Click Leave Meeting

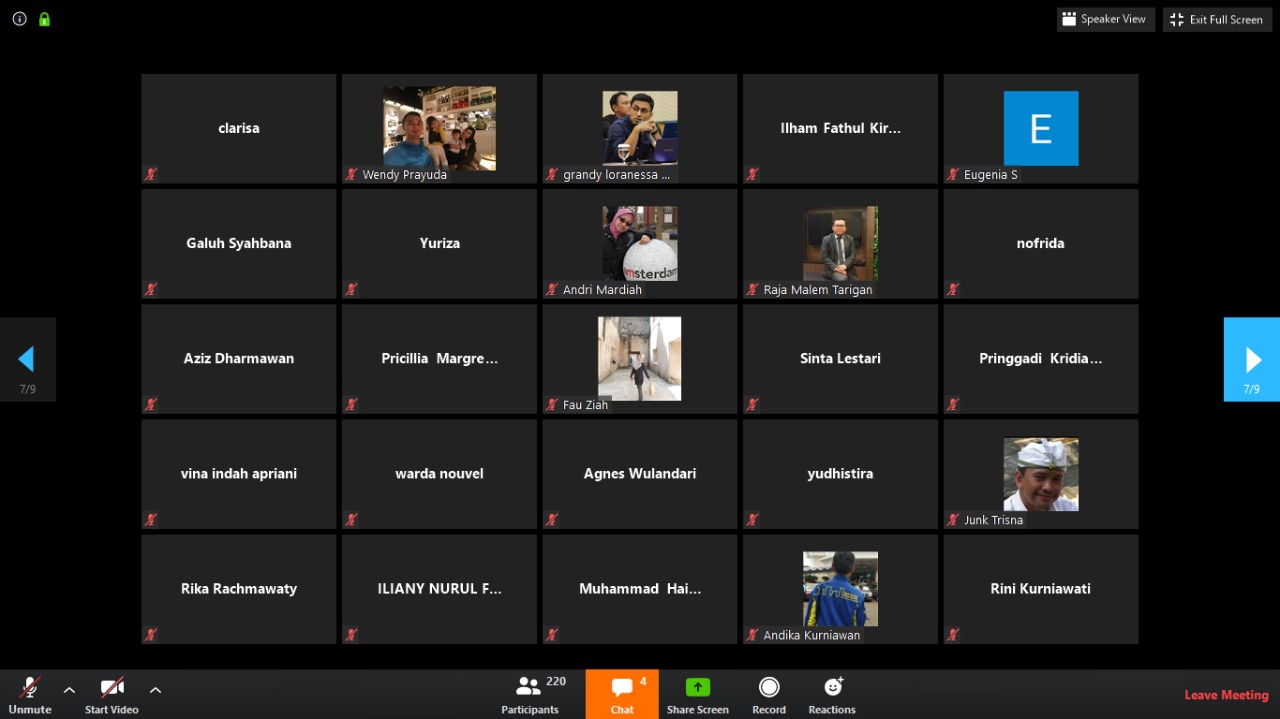click(1226, 695)
